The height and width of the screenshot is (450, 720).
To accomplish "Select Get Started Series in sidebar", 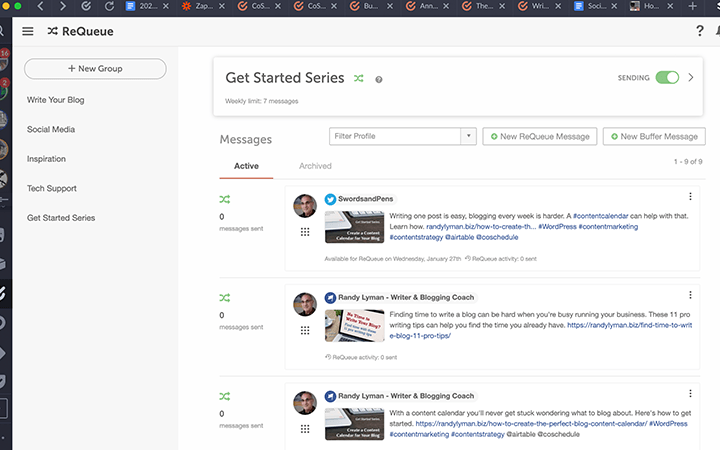I will (x=61, y=218).
